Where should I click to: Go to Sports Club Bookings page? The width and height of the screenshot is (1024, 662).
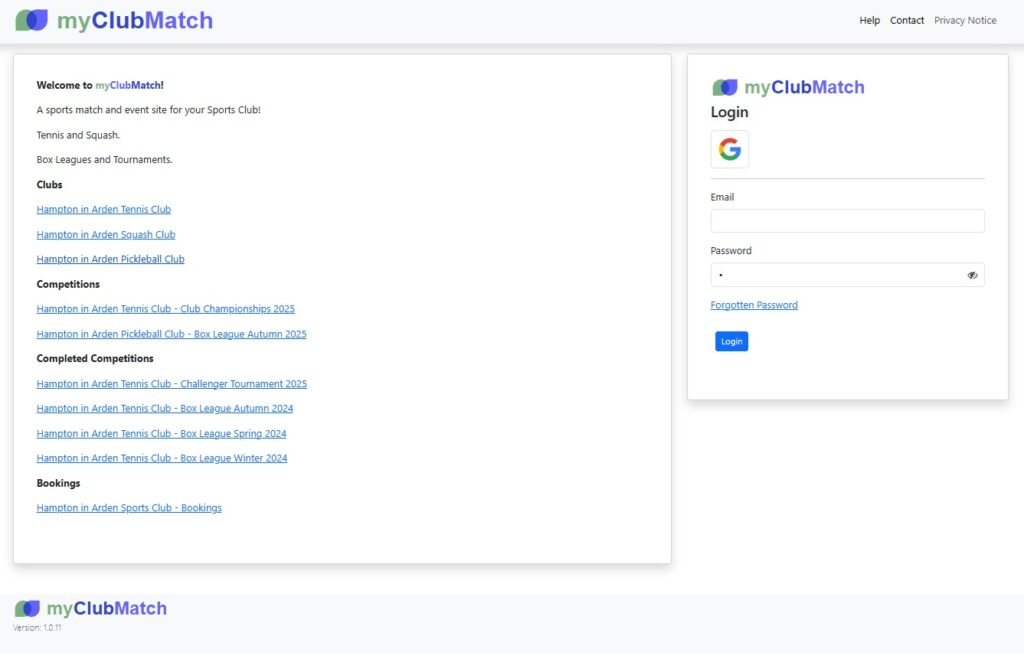point(129,508)
